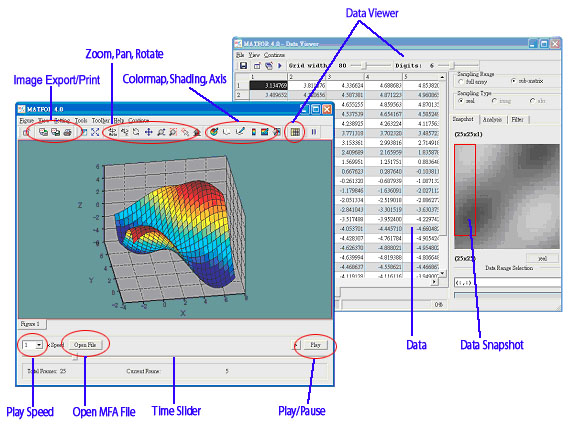Click the L-shaped axis icon
Image resolution: width=570 pixels, height=427 pixels.
[x=226, y=132]
